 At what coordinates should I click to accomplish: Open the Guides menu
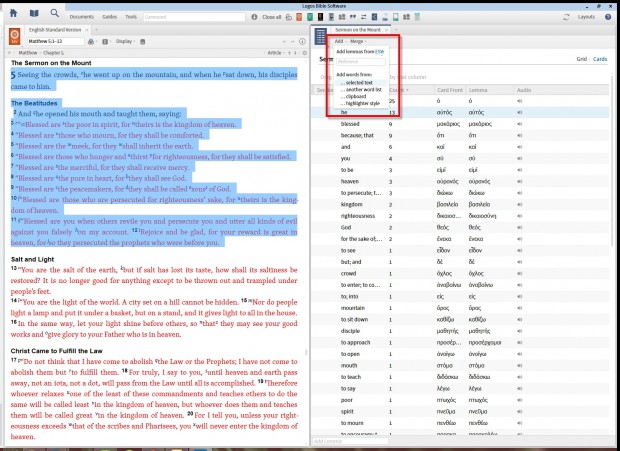107,17
